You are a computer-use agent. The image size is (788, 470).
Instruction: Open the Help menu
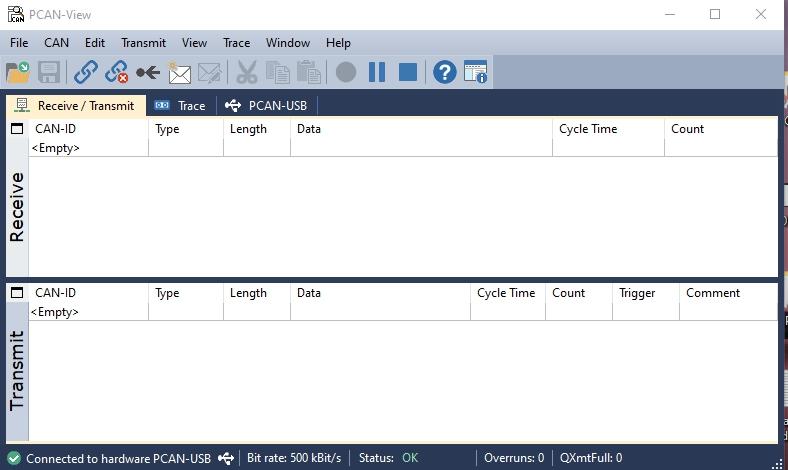click(338, 43)
